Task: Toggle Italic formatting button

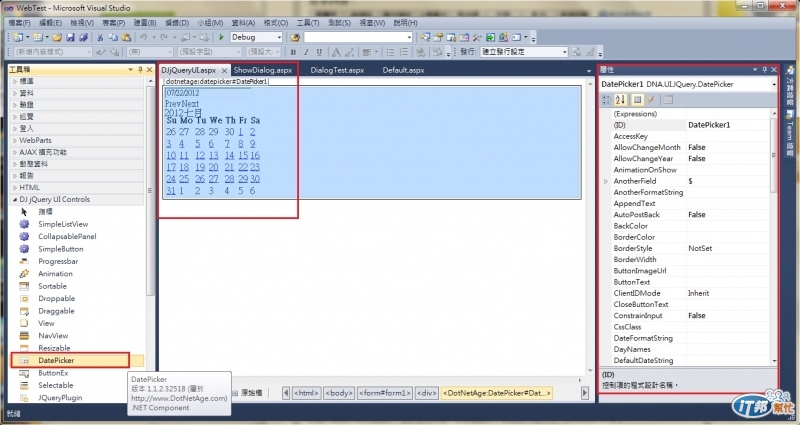Action: point(306,52)
